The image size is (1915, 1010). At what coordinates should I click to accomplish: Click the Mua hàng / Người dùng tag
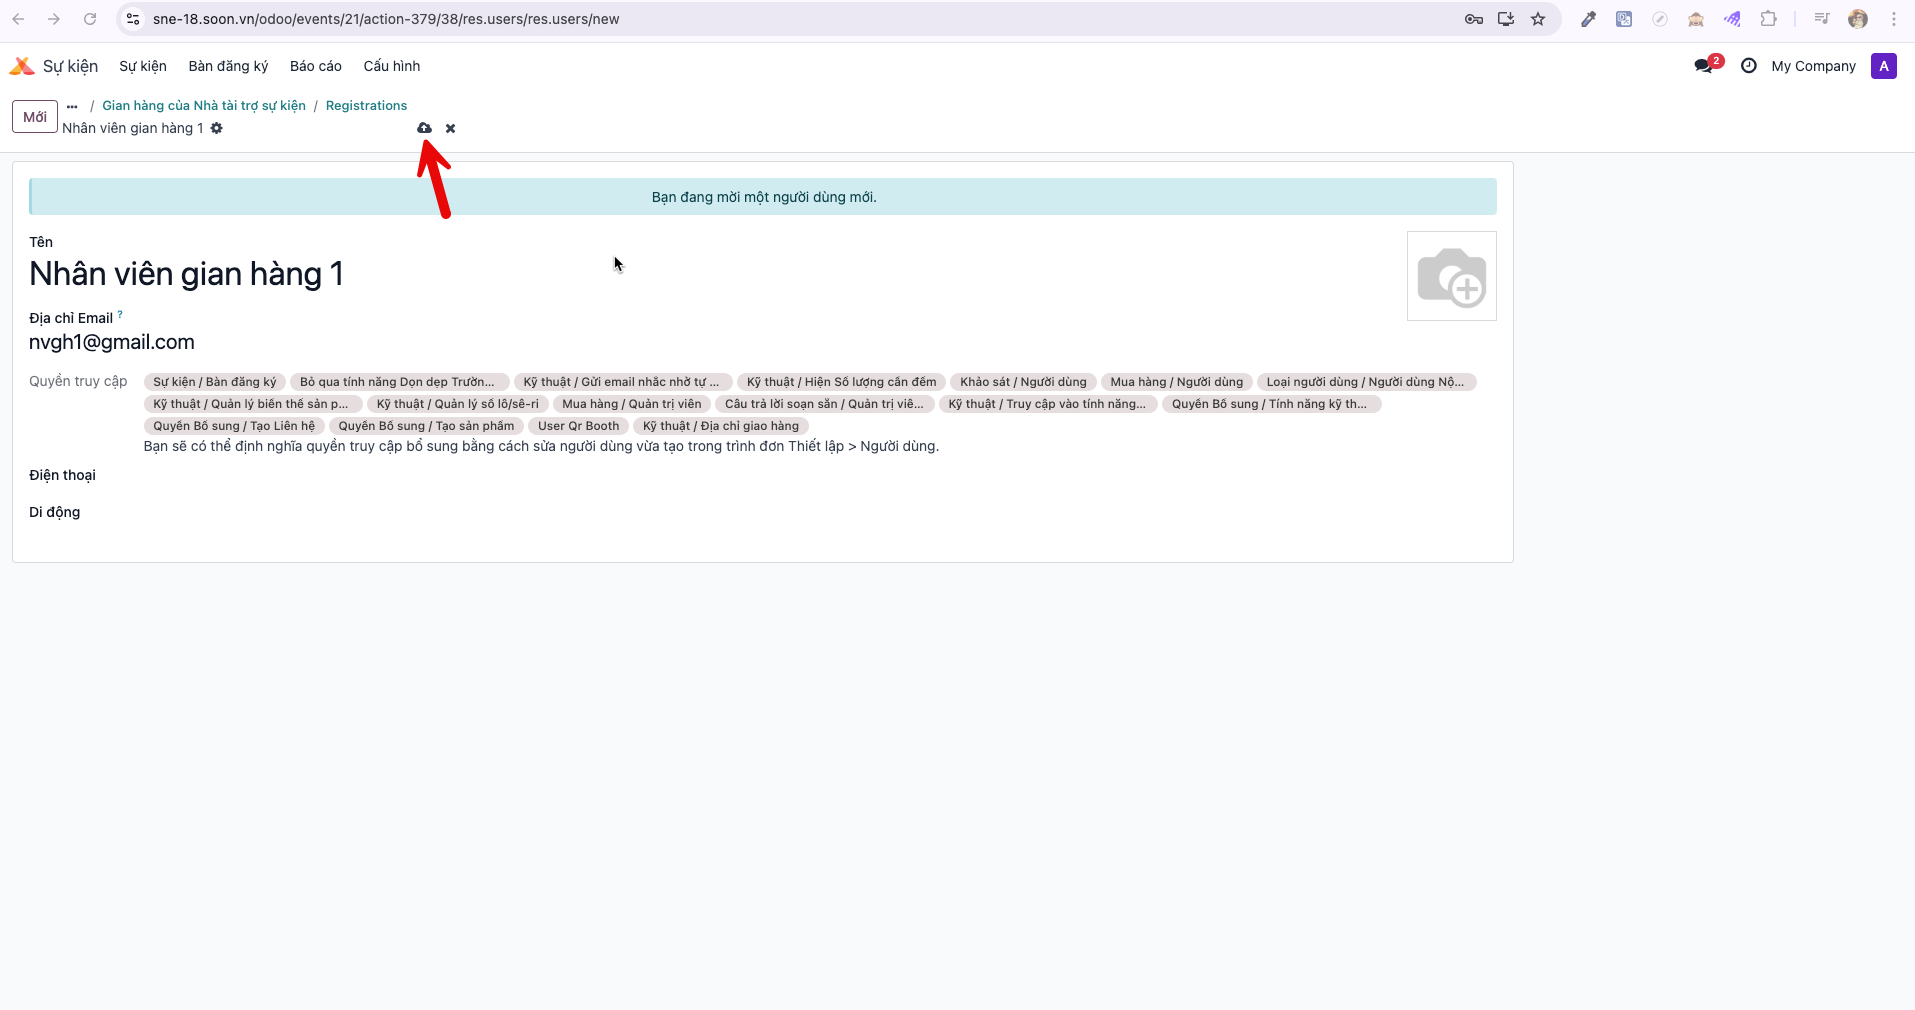click(x=1177, y=382)
